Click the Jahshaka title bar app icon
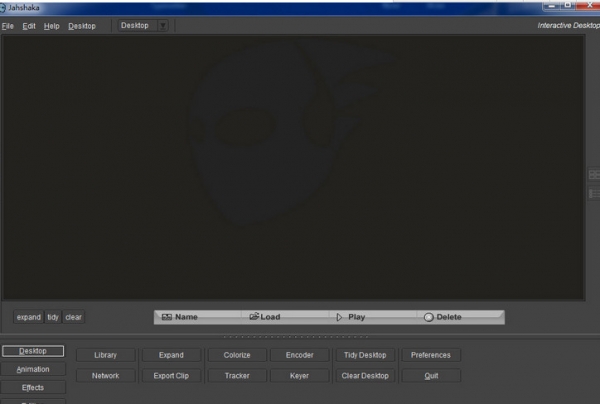The height and width of the screenshot is (404, 600). click(x=2, y=8)
